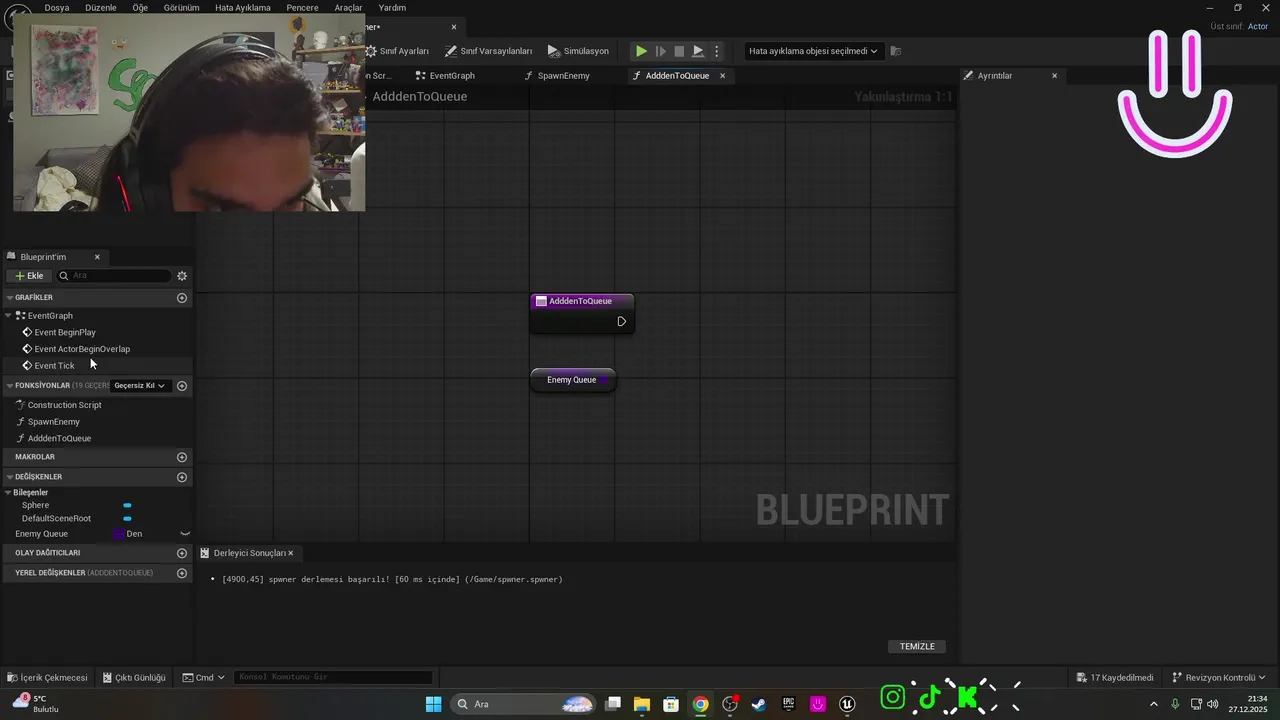Click 17 Kaydedilmedi unsaved indicator
The height and width of the screenshot is (720, 1280).
click(1115, 678)
